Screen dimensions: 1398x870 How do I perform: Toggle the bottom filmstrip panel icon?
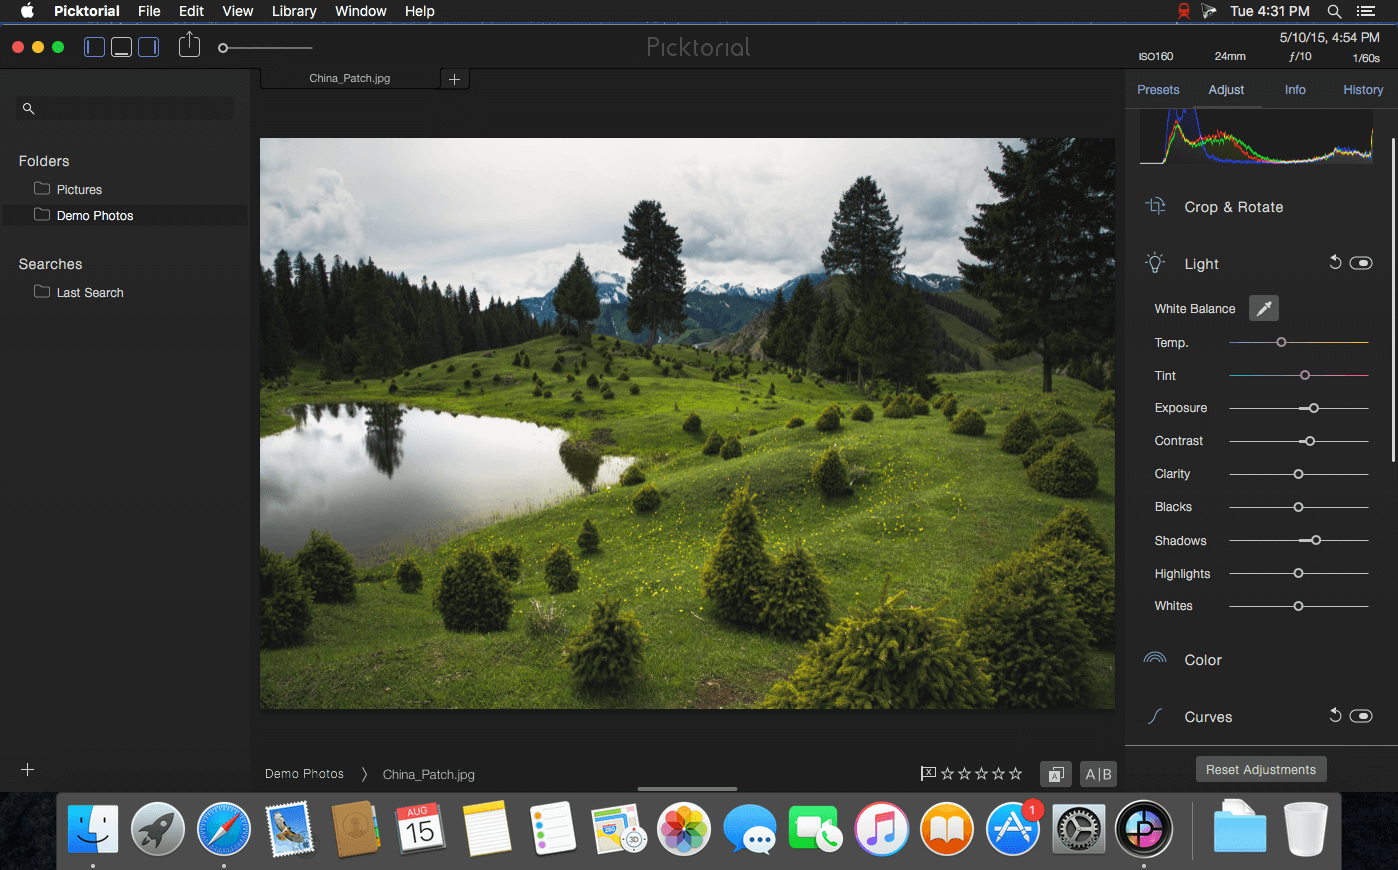pos(121,47)
